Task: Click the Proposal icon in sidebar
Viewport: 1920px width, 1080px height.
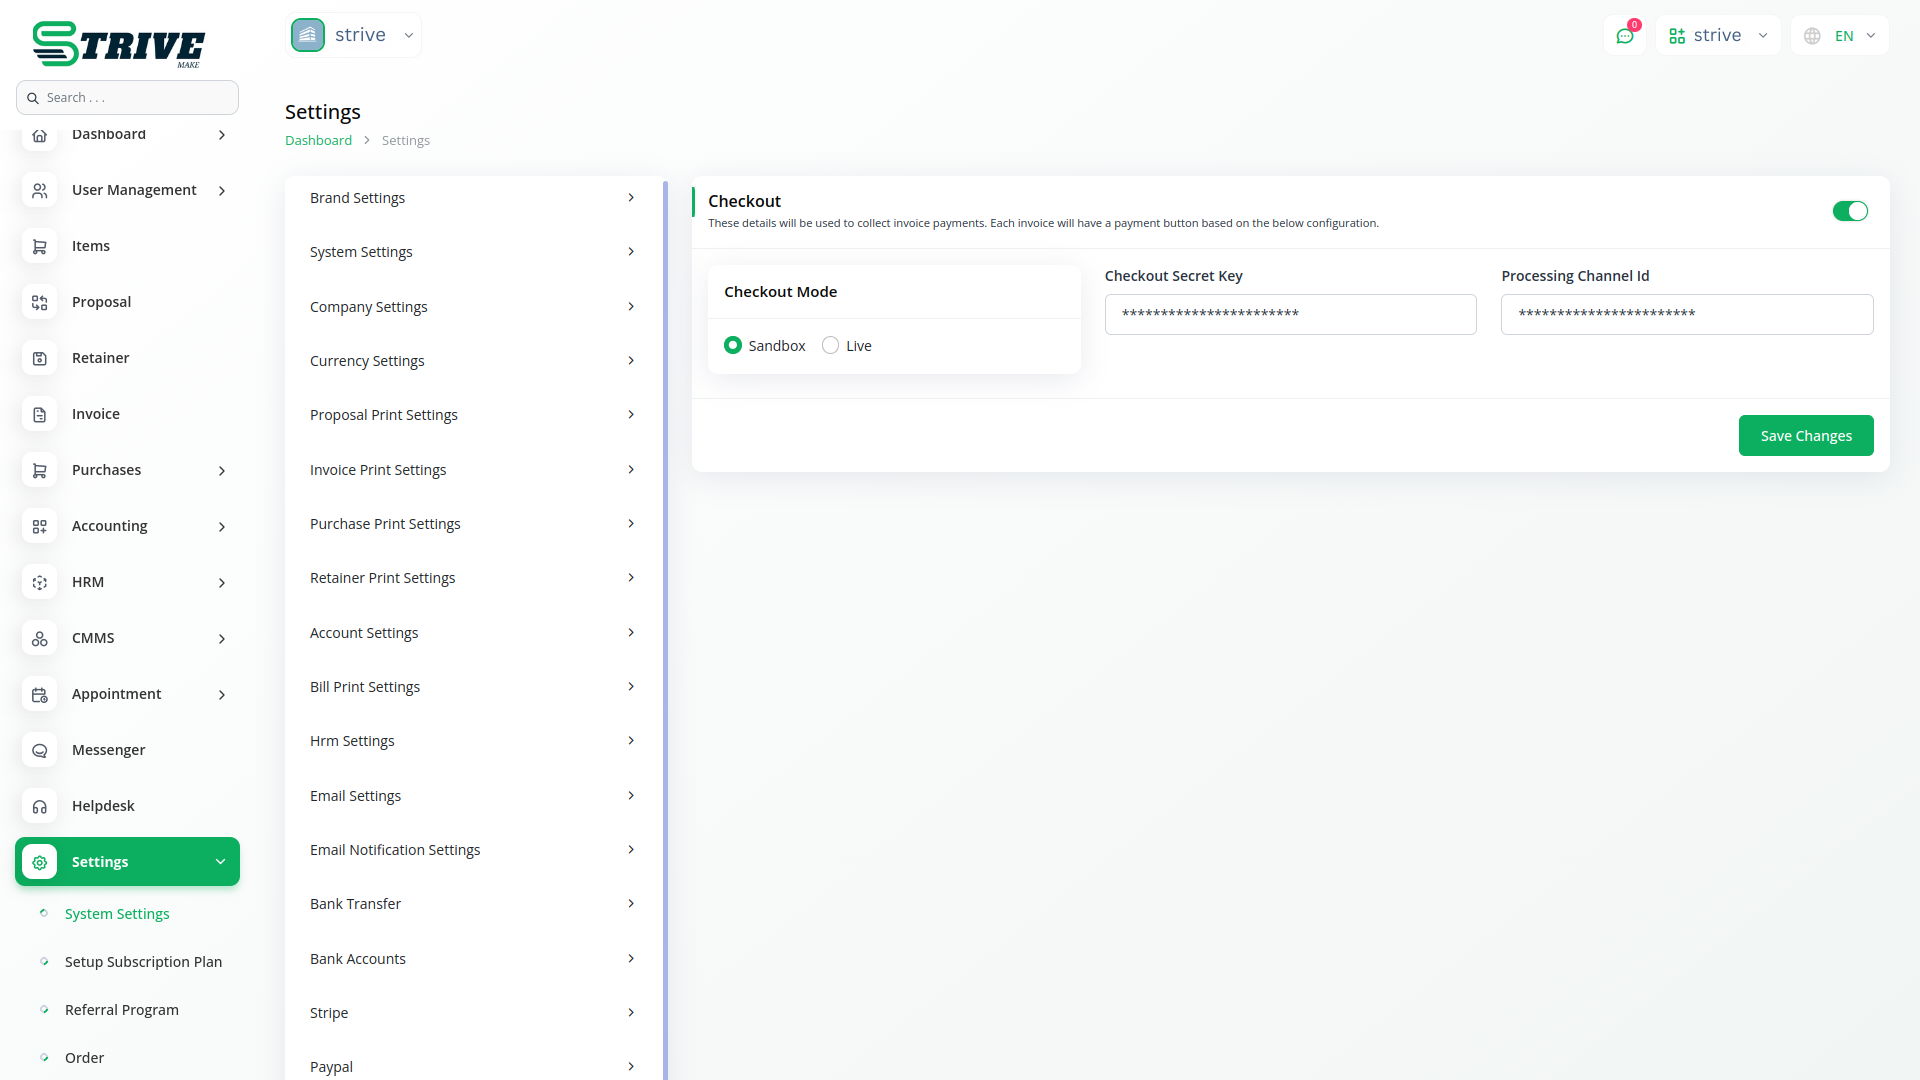Action: pyautogui.click(x=40, y=302)
